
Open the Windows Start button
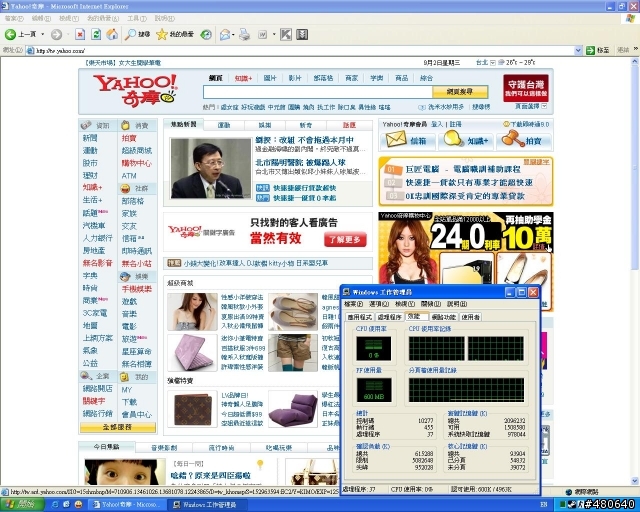(22, 505)
